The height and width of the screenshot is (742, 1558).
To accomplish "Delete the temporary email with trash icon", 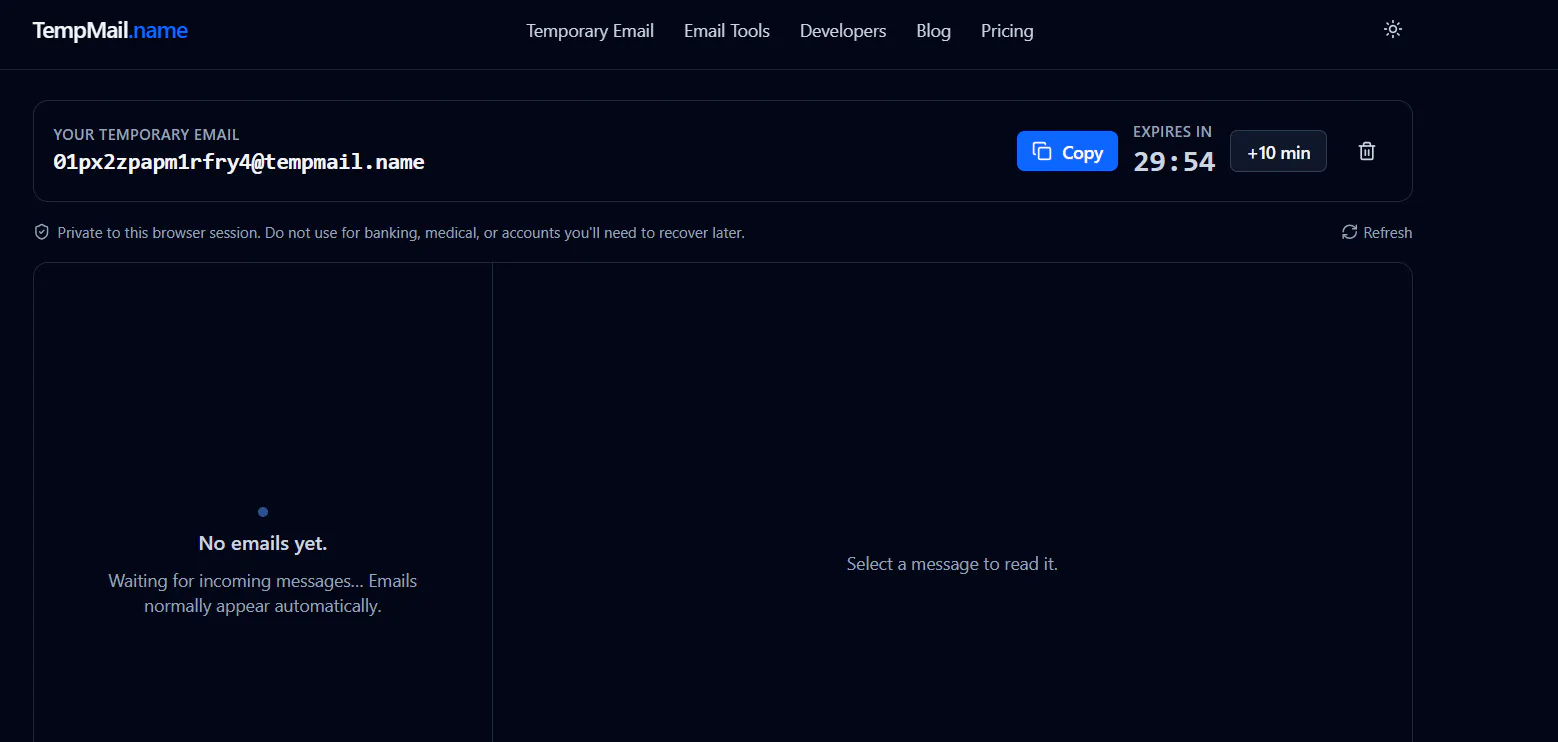I will pos(1367,151).
